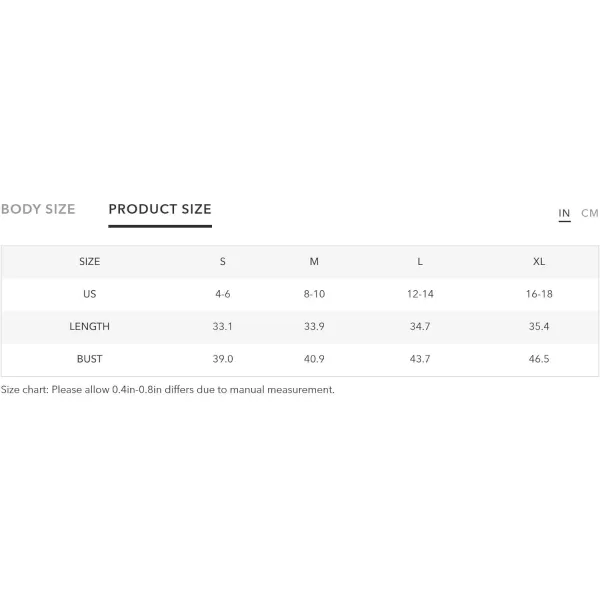Click bust value 46.5
600x600 pixels.
539,359
